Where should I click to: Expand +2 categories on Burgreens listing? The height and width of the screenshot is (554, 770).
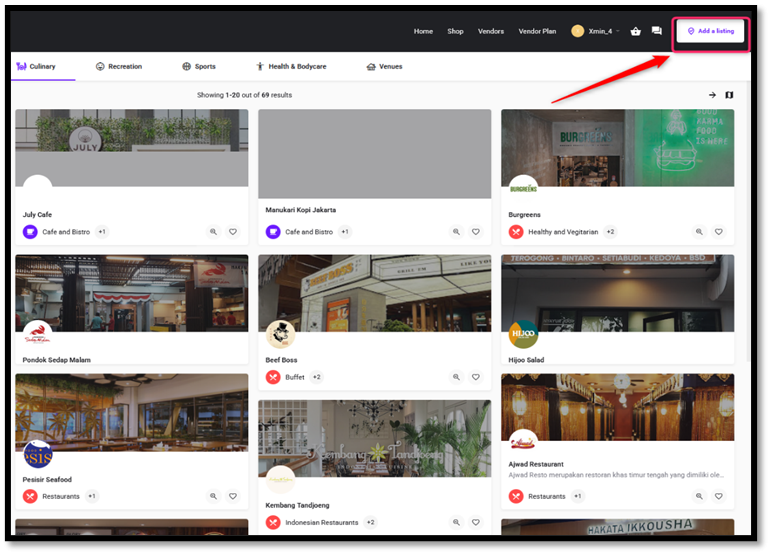(610, 232)
